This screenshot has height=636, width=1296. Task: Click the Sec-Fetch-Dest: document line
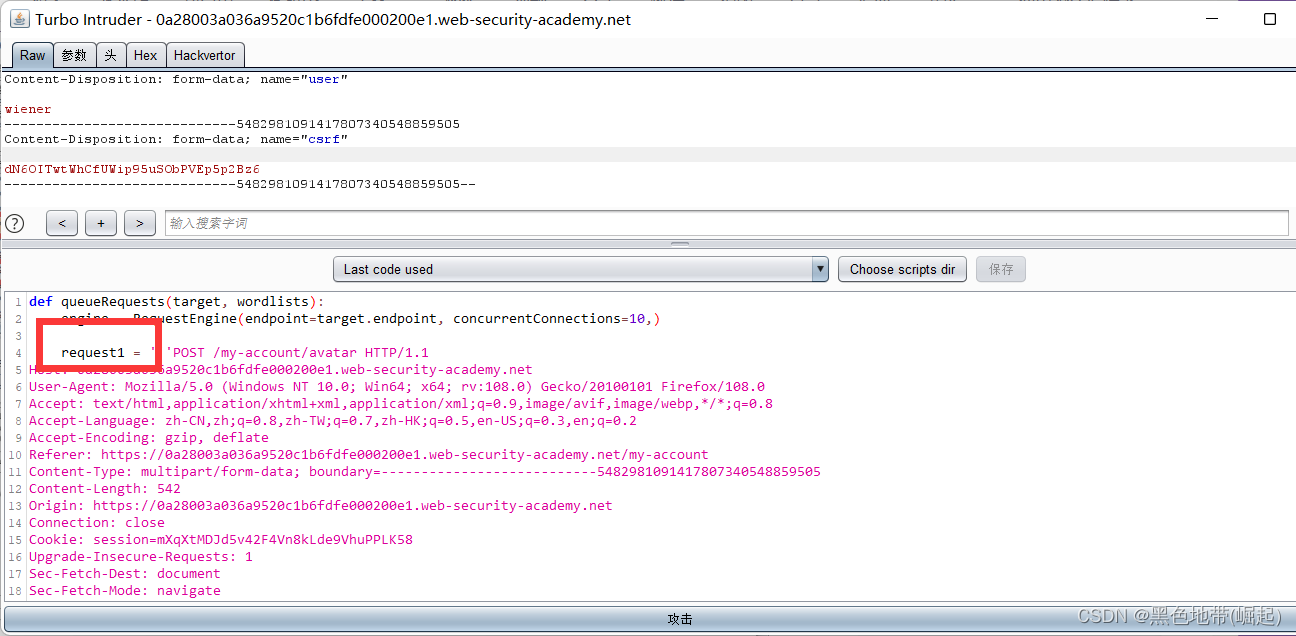tap(125, 573)
